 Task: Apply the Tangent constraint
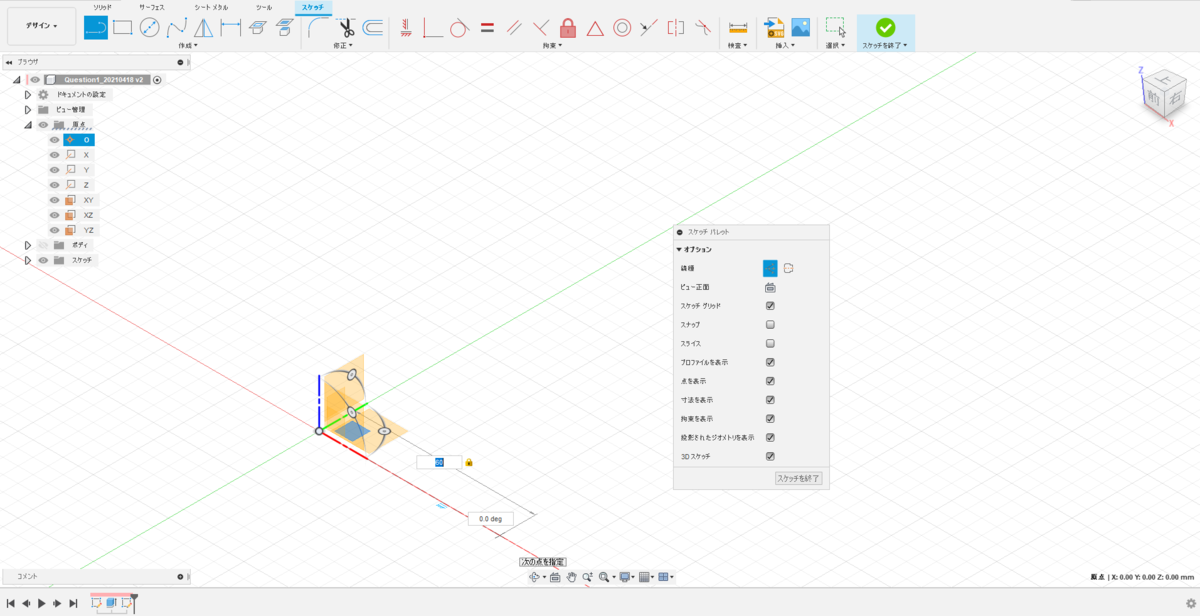460,27
